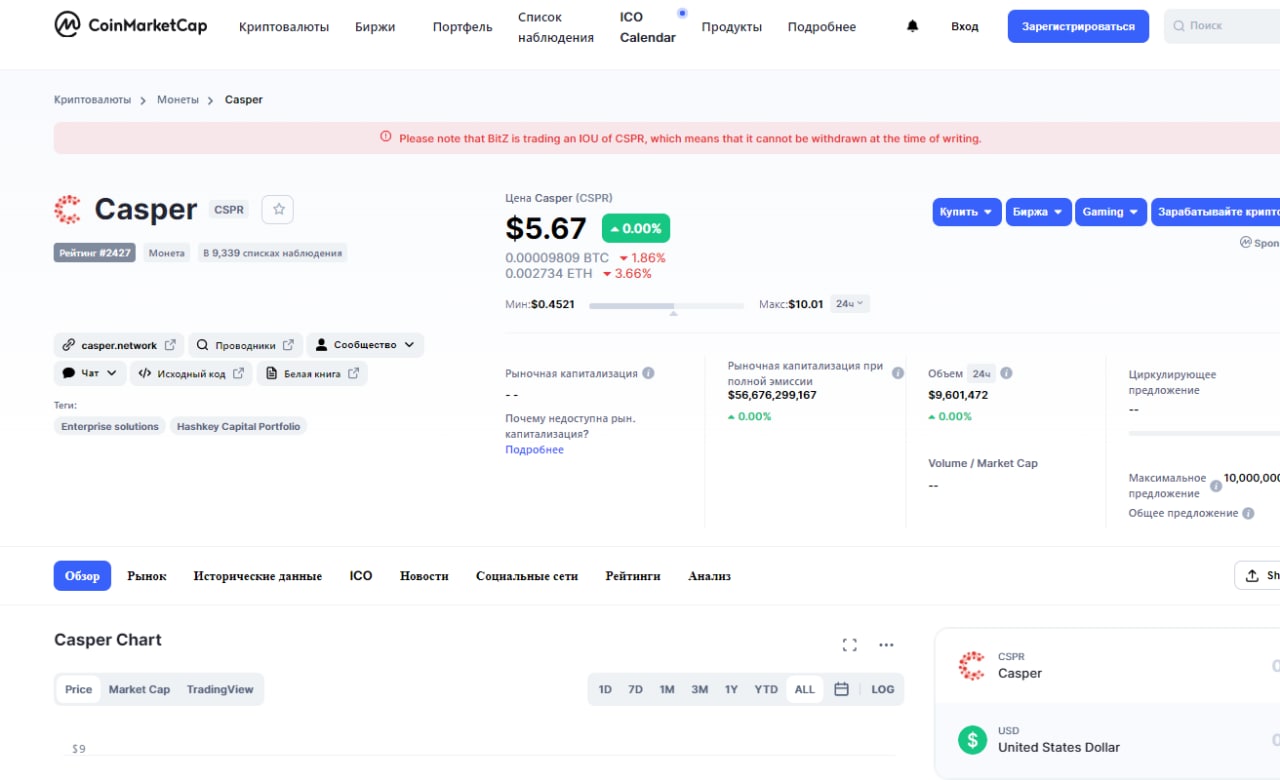
Task: Open ICO Calendar in navigation
Action: click(648, 27)
